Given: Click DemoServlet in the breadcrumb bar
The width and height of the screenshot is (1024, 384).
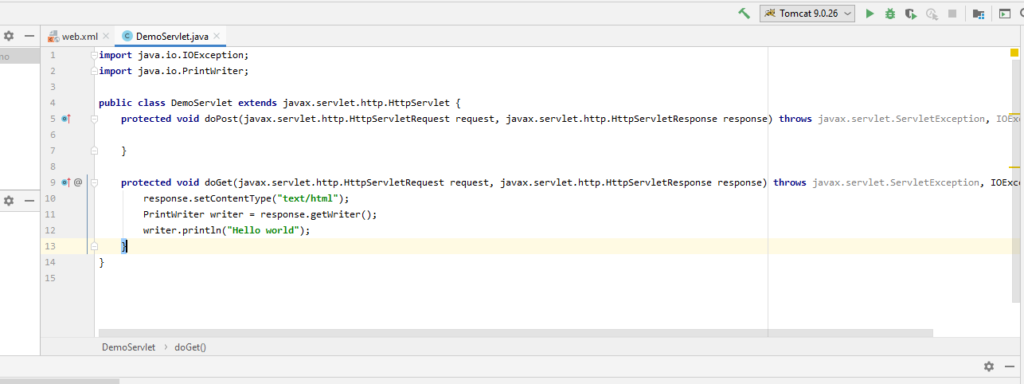Looking at the screenshot, I should pos(129,347).
